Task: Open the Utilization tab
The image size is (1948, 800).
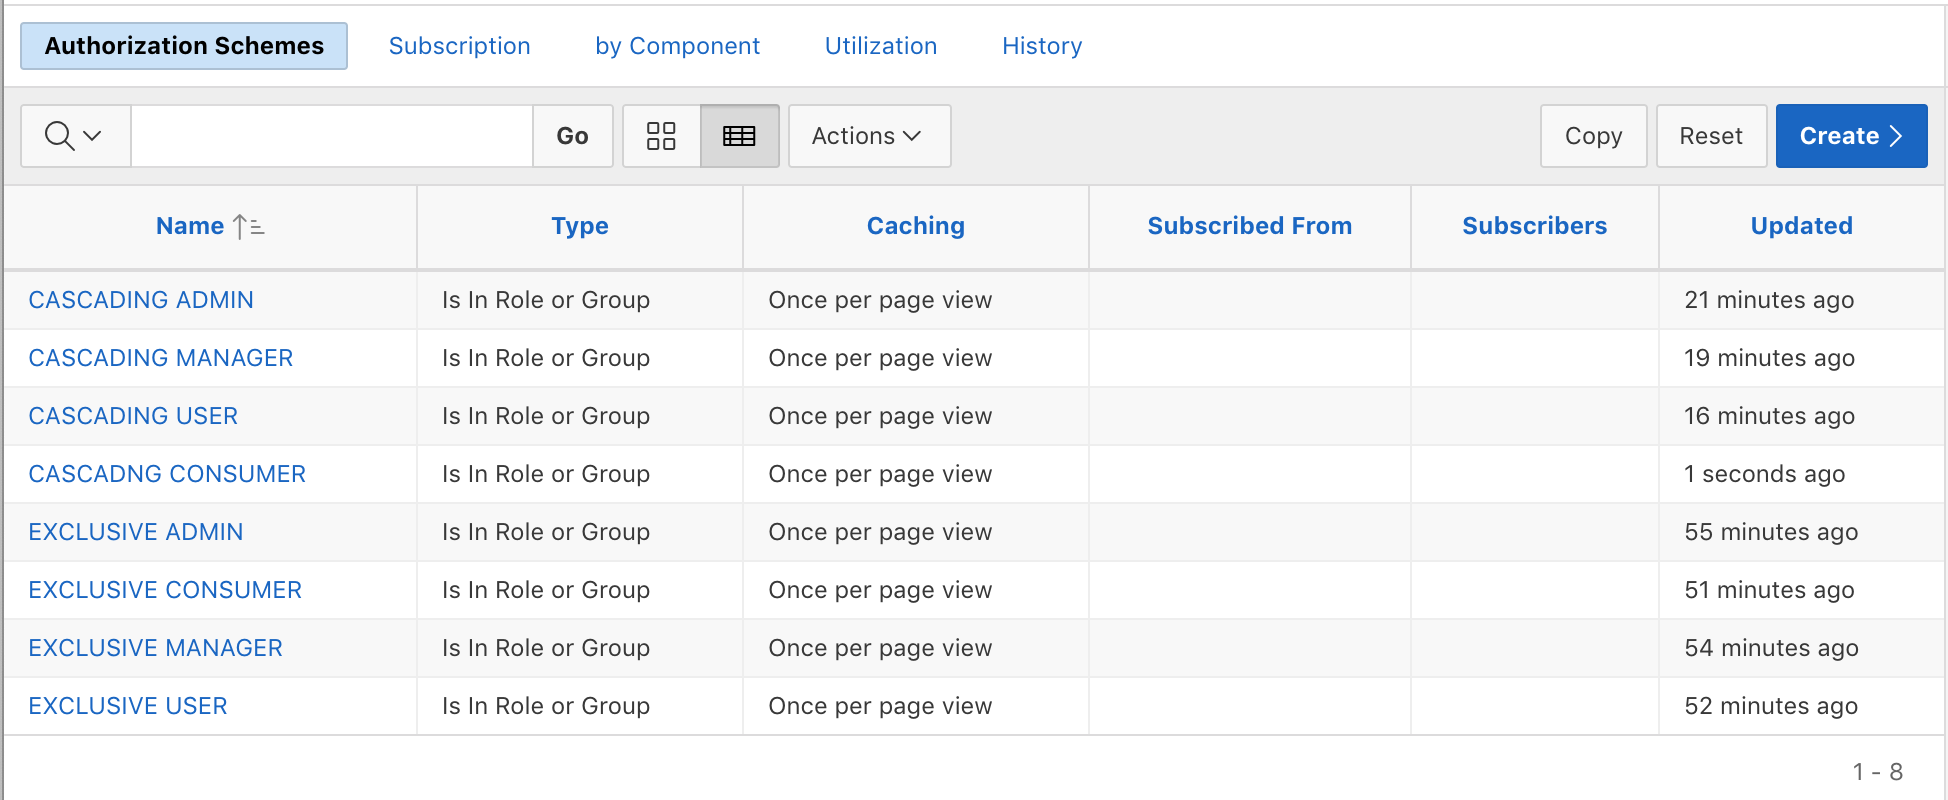Action: tap(880, 46)
